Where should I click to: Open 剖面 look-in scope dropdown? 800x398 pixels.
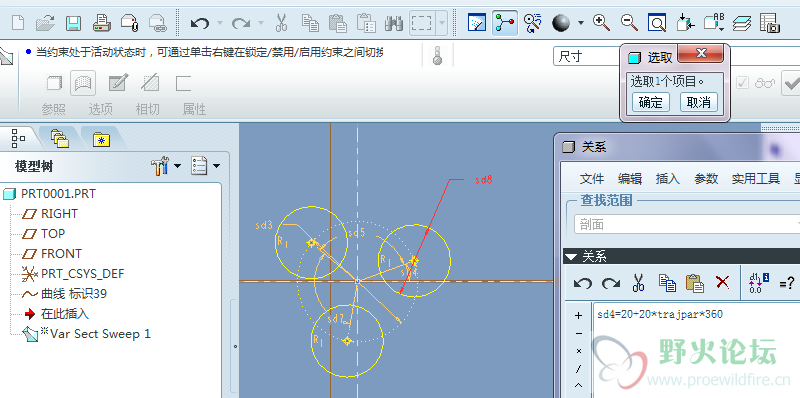click(x=687, y=225)
